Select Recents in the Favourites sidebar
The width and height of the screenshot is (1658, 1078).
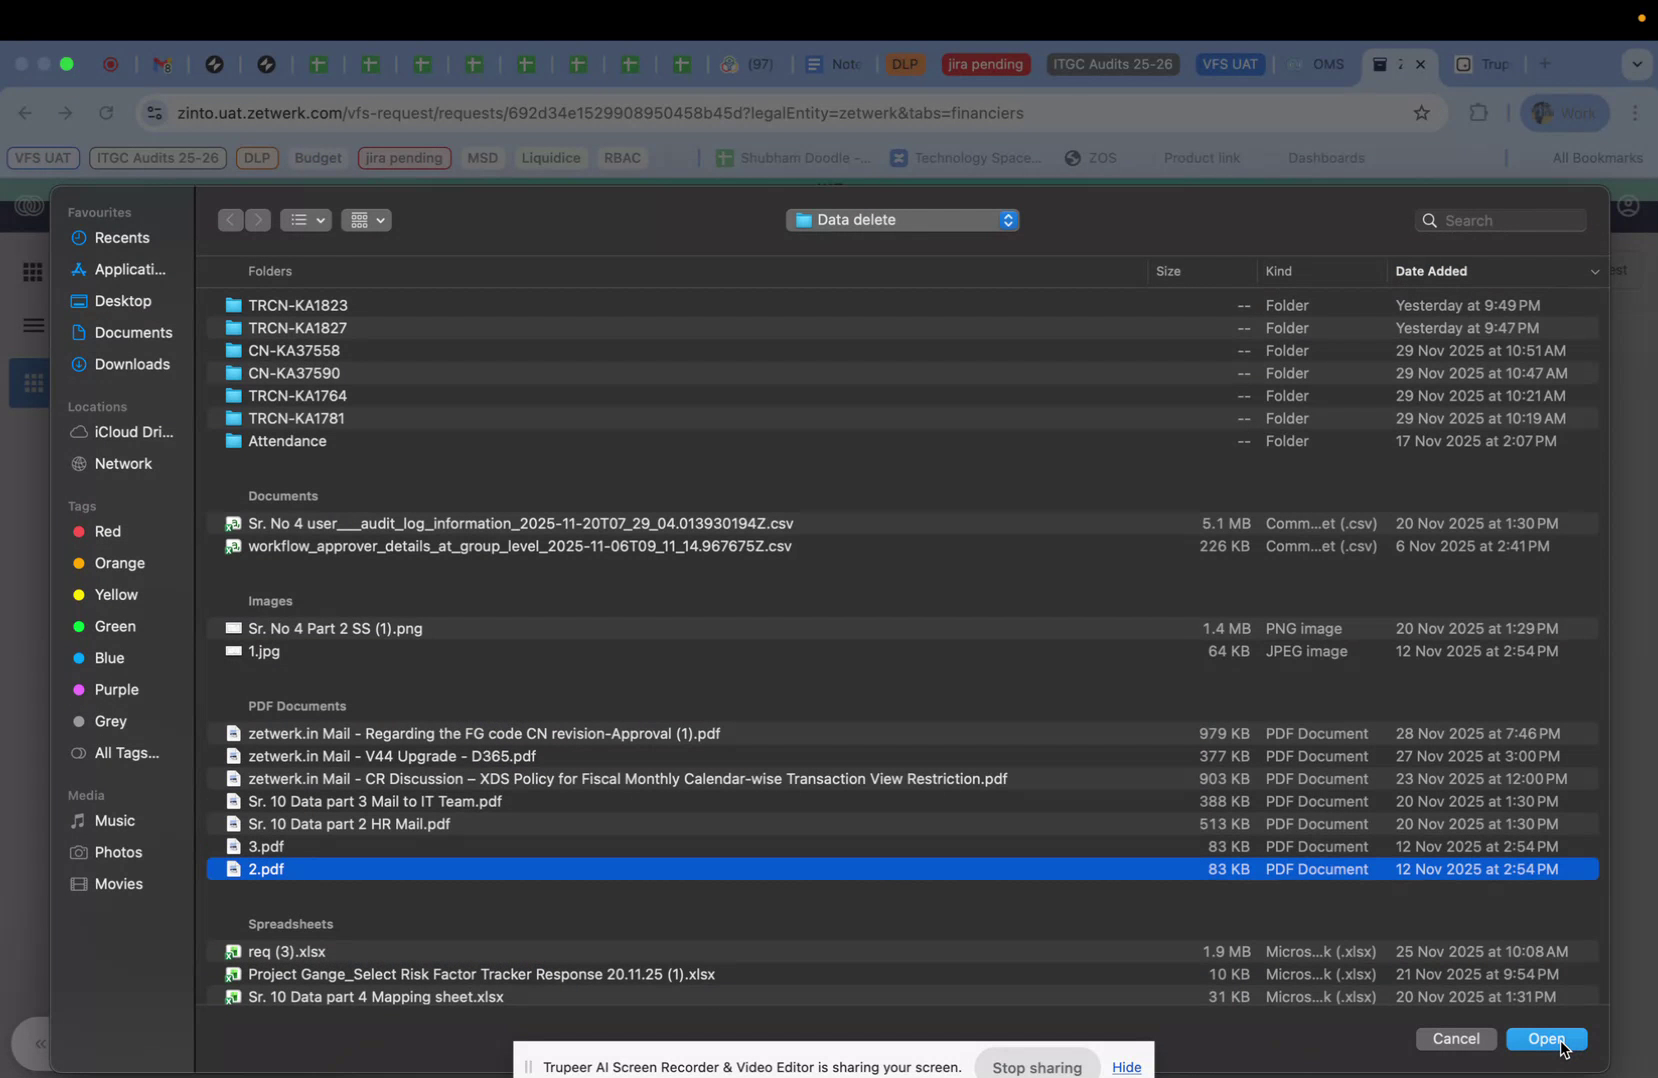pyautogui.click(x=122, y=238)
